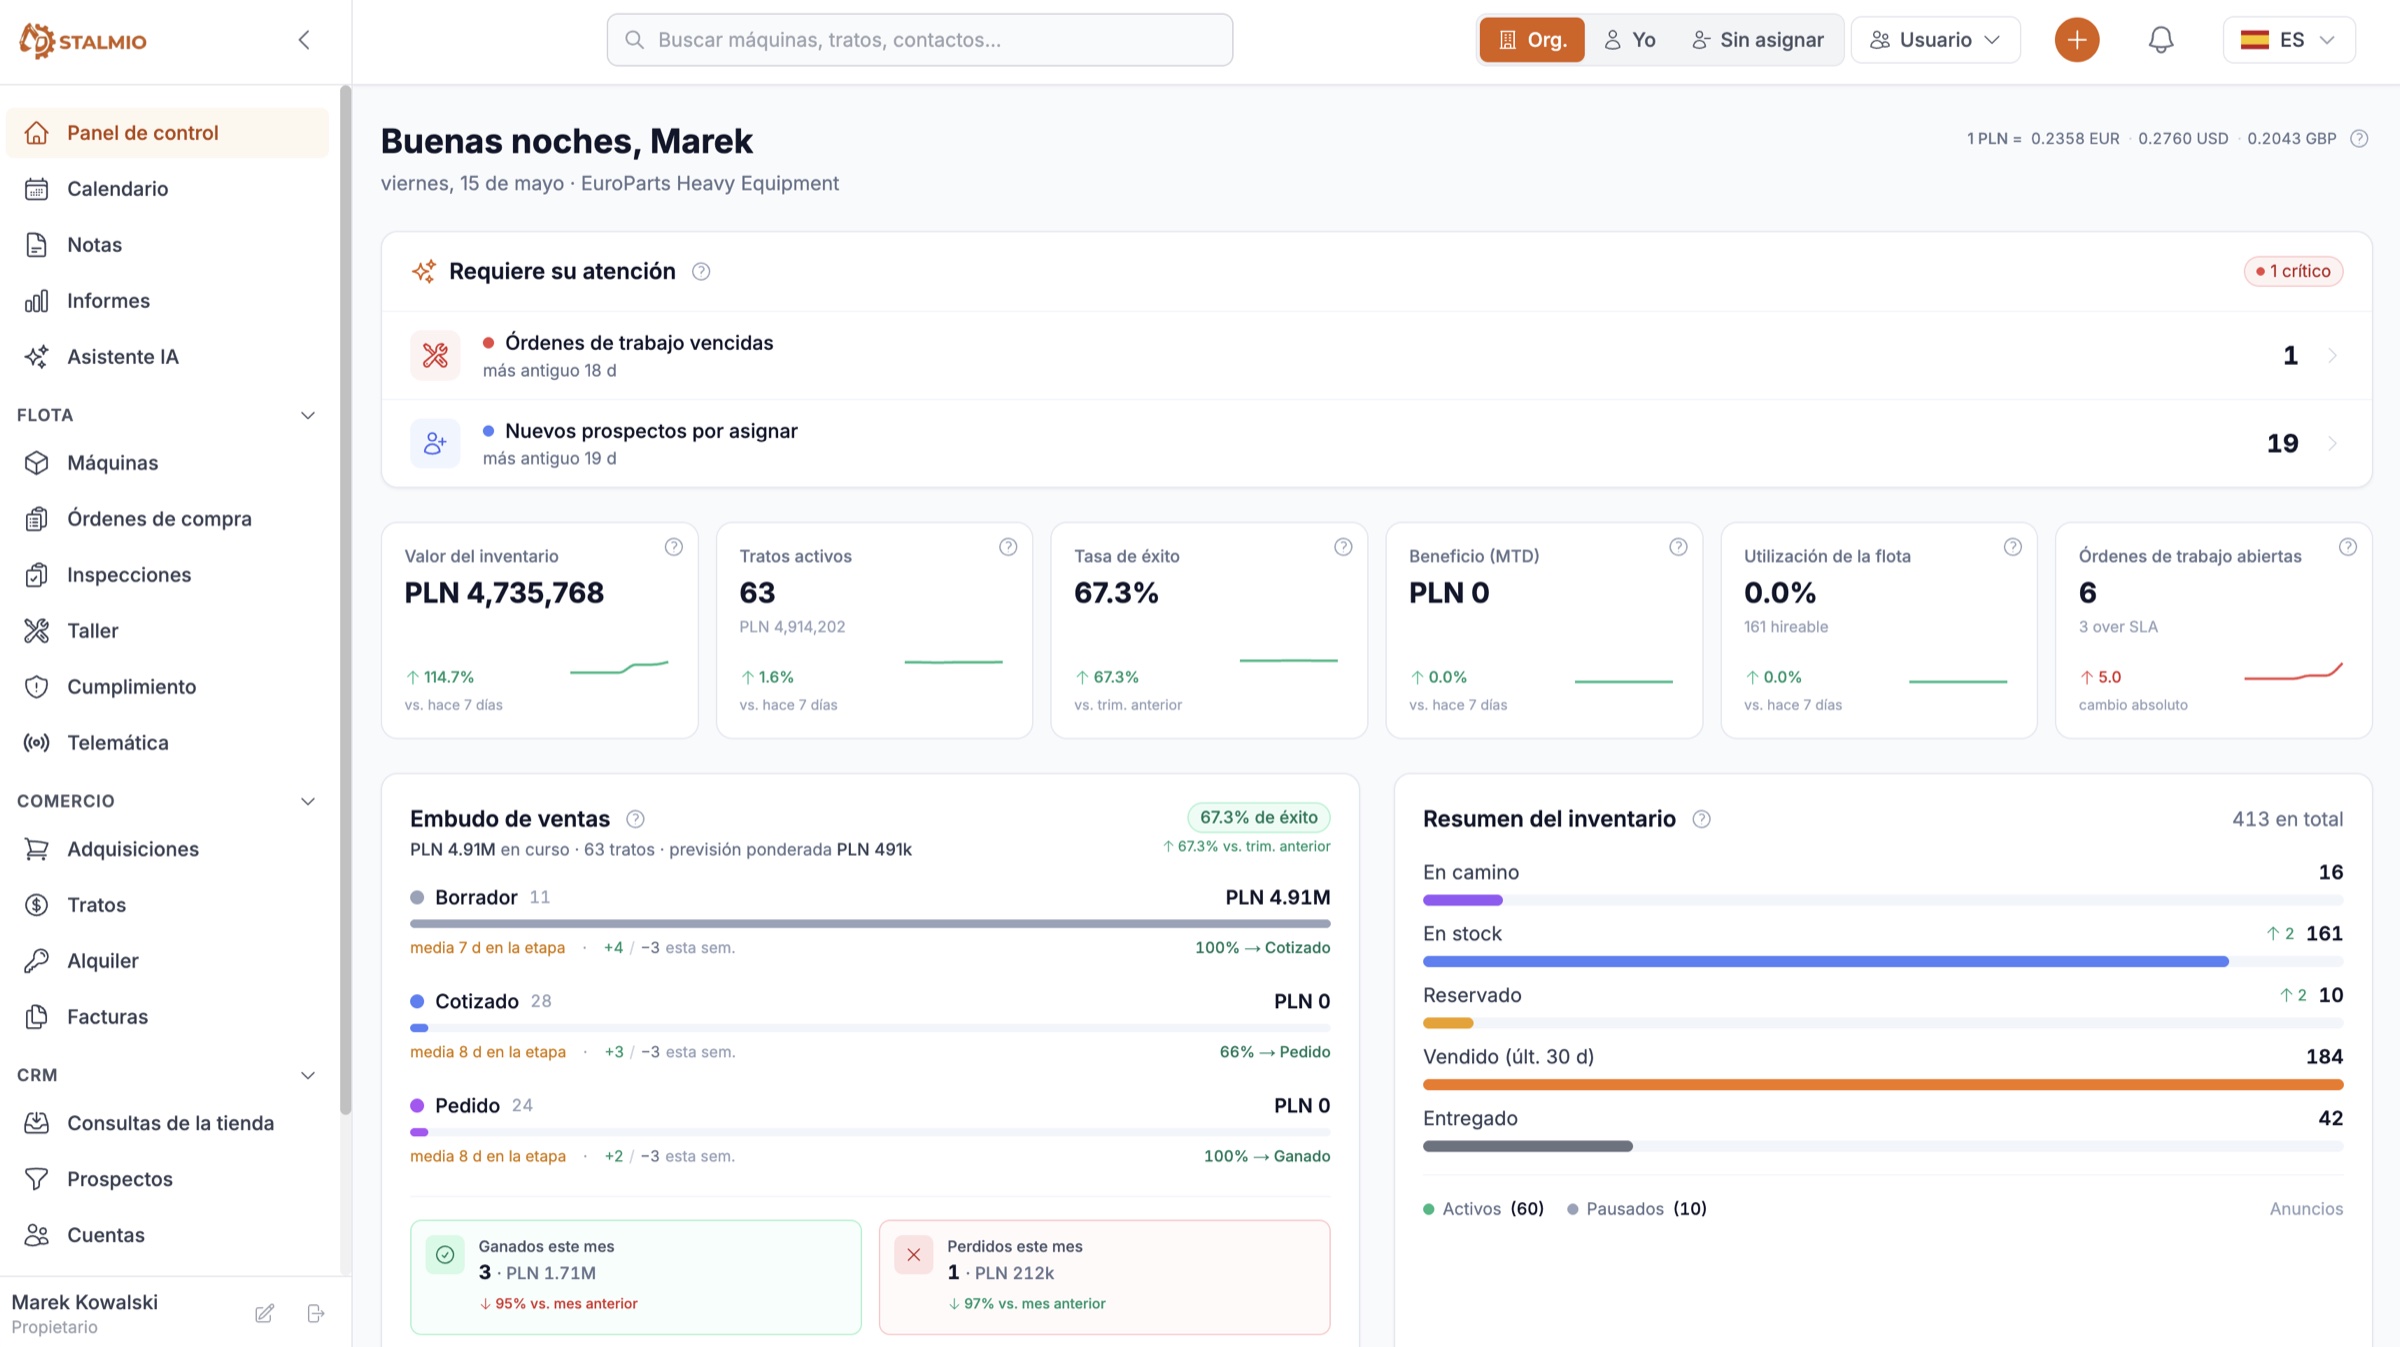The width and height of the screenshot is (2400, 1347).
Task: Open Tratos page
Action: tap(167, 905)
